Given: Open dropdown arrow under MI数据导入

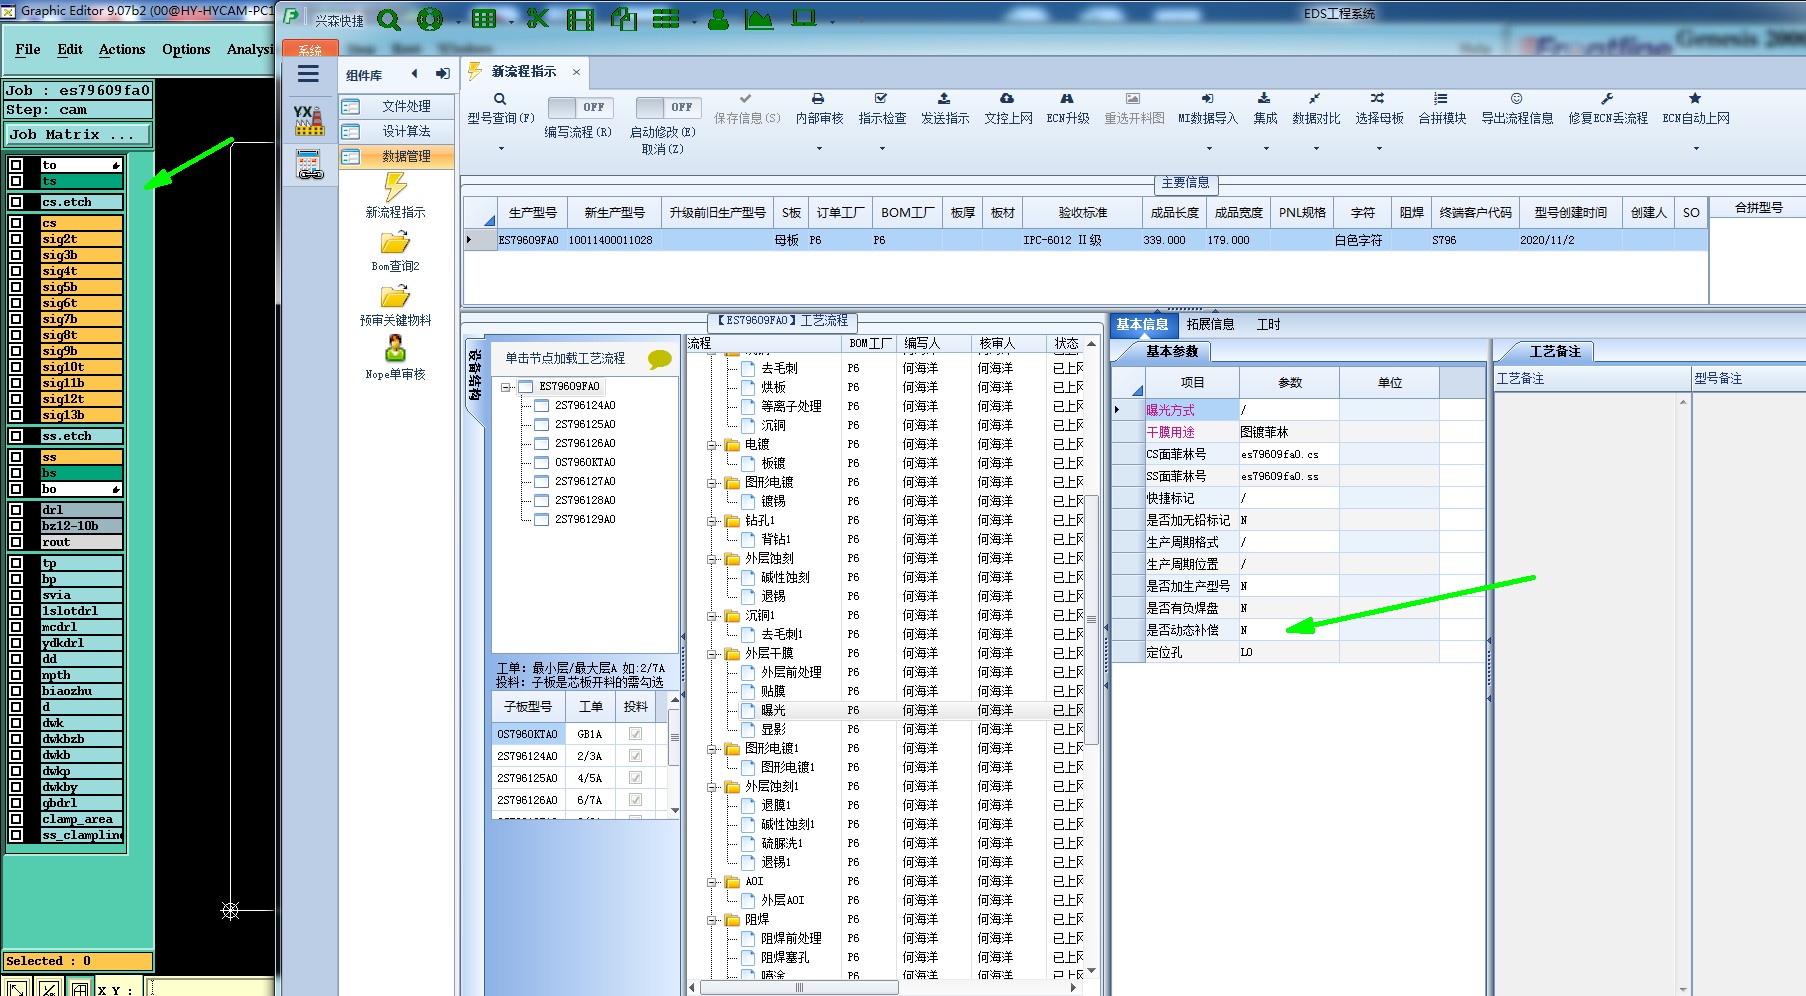Looking at the screenshot, I should (x=1208, y=149).
